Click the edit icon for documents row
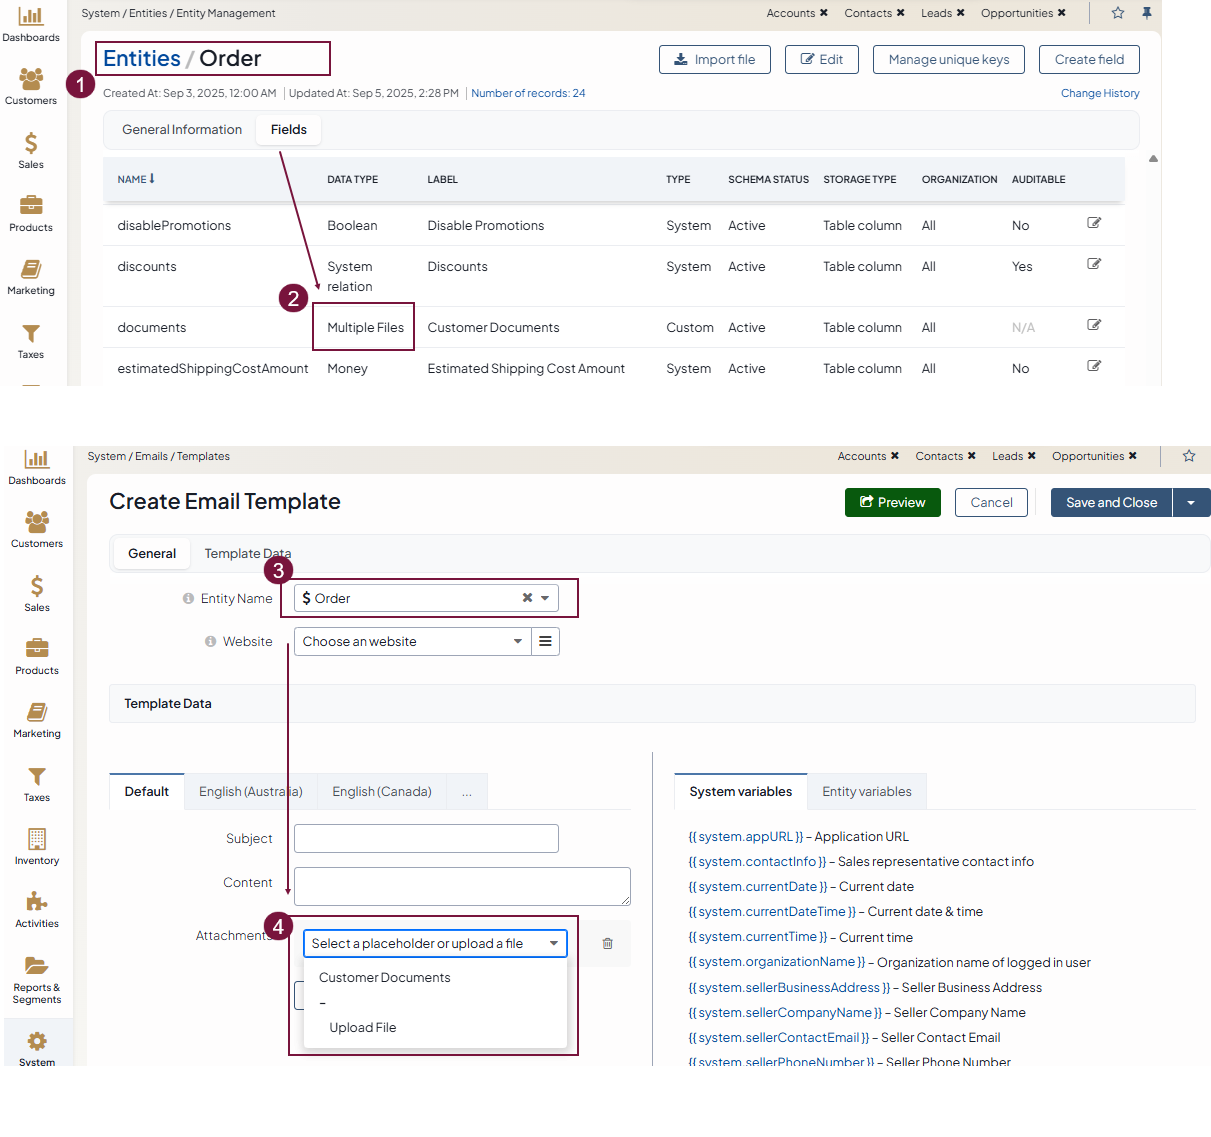 (x=1094, y=325)
